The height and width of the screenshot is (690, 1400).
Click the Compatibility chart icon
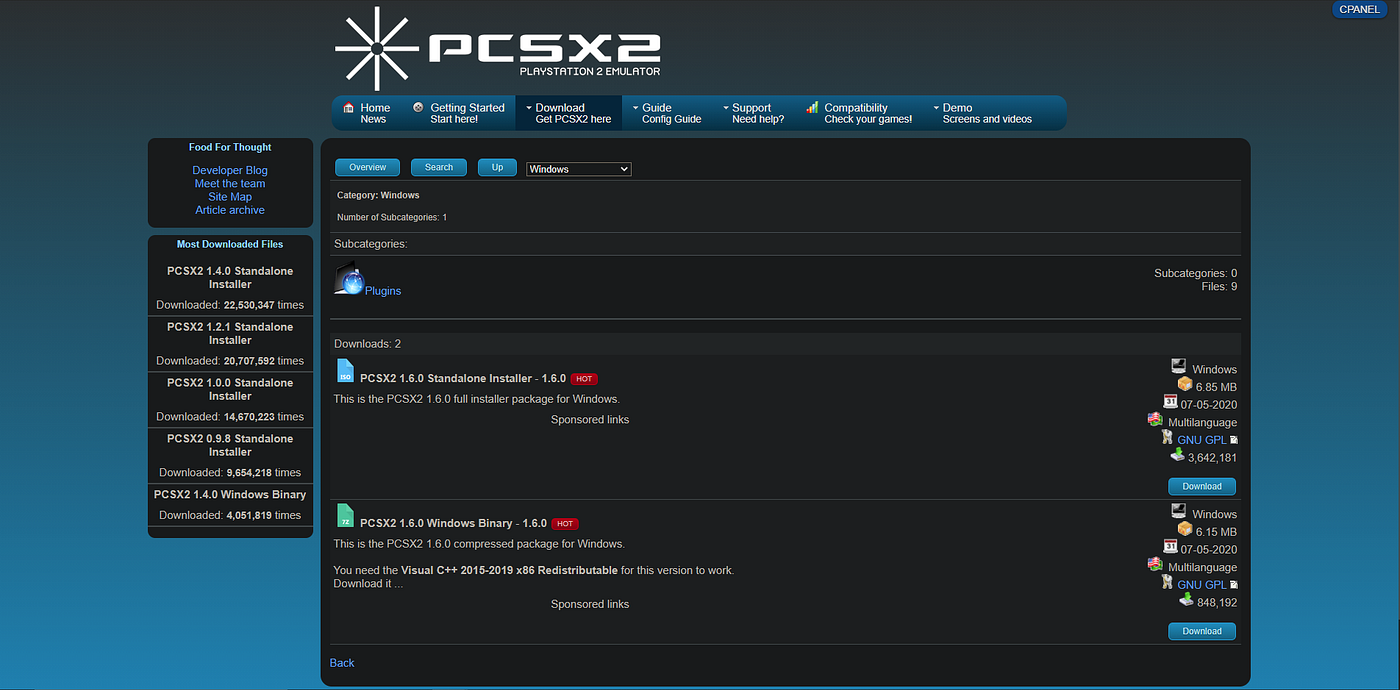click(813, 107)
